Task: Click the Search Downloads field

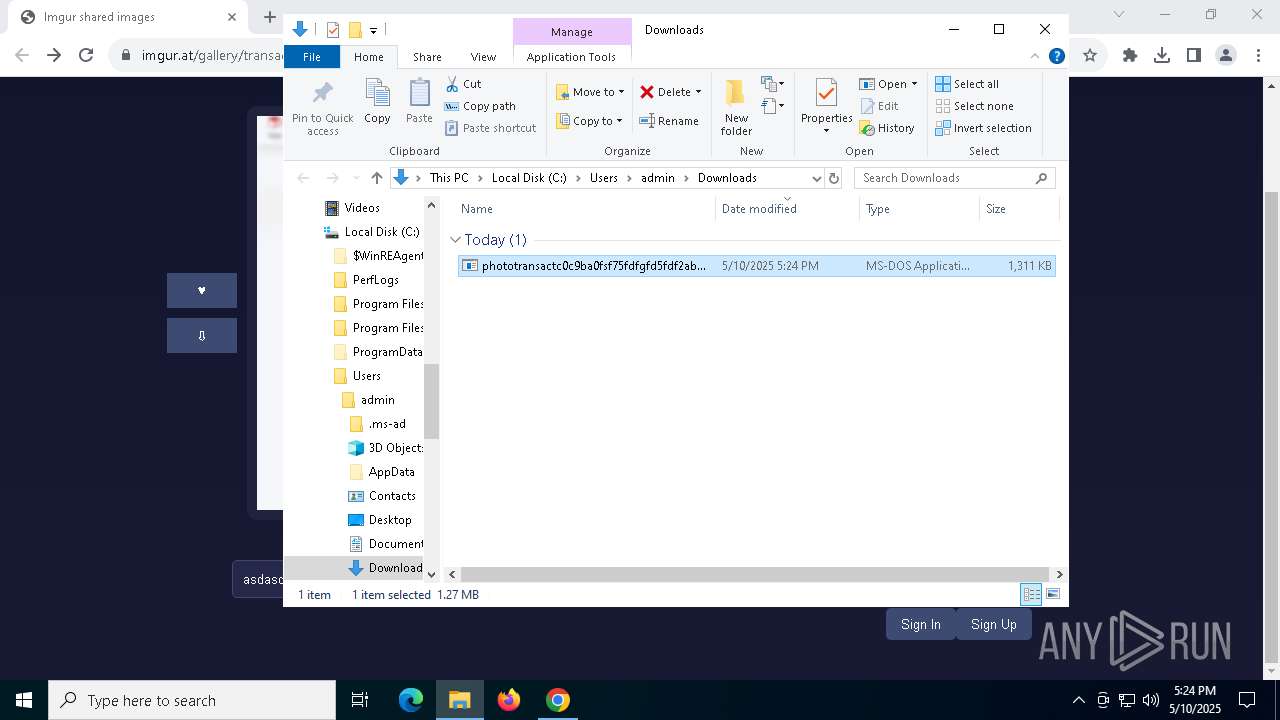Action: 954,178
